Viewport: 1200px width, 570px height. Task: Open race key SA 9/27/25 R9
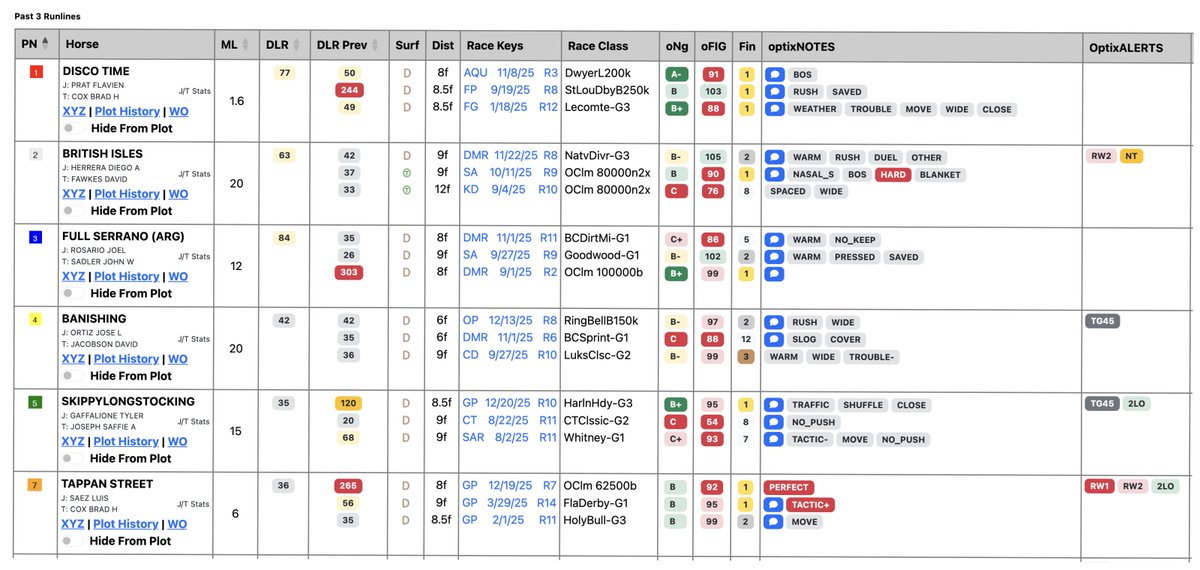click(x=511, y=256)
